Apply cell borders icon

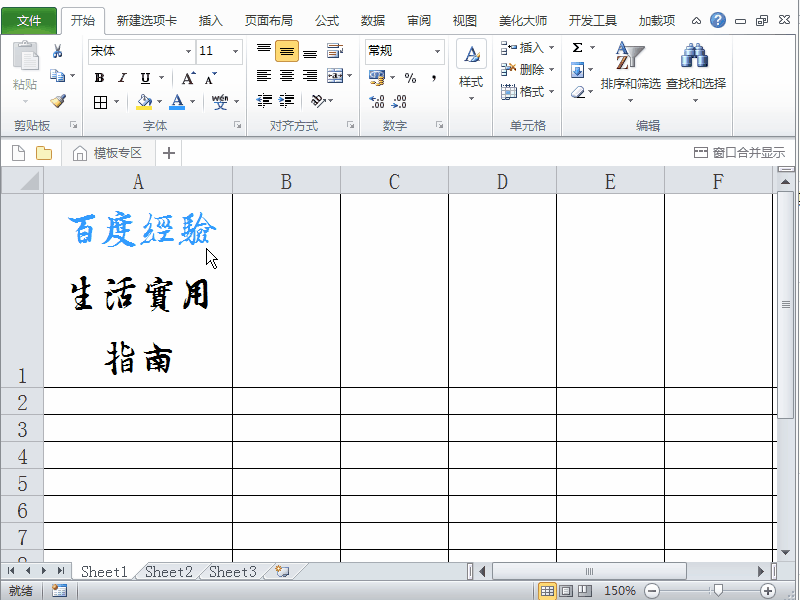point(101,102)
